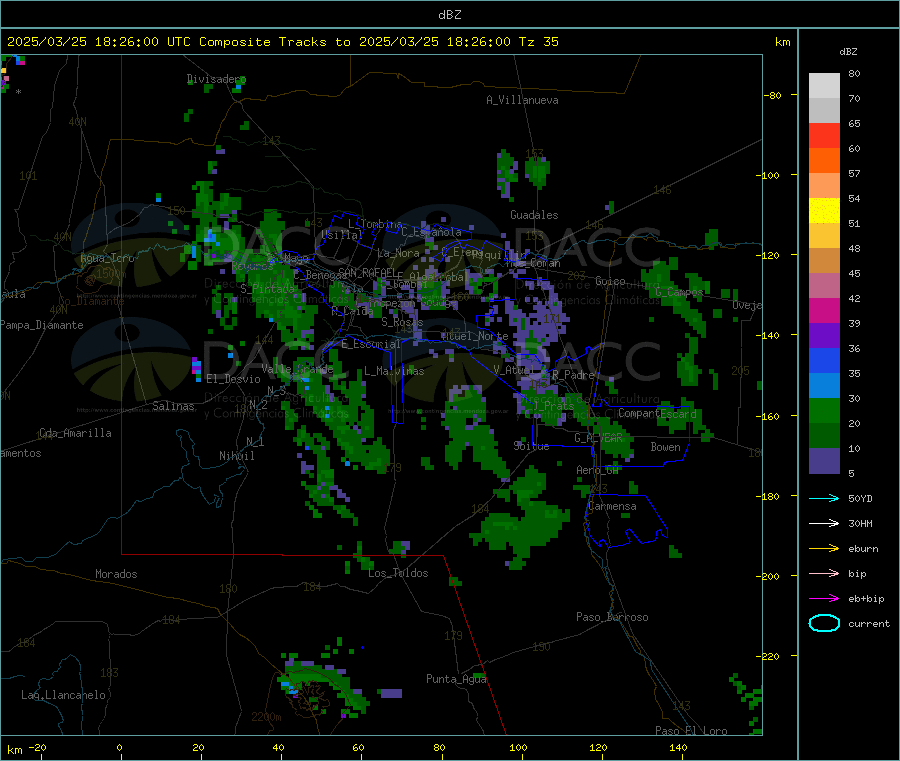
Task: Select the Cda_Amarilla map label
Action: pyautogui.click(x=75, y=433)
